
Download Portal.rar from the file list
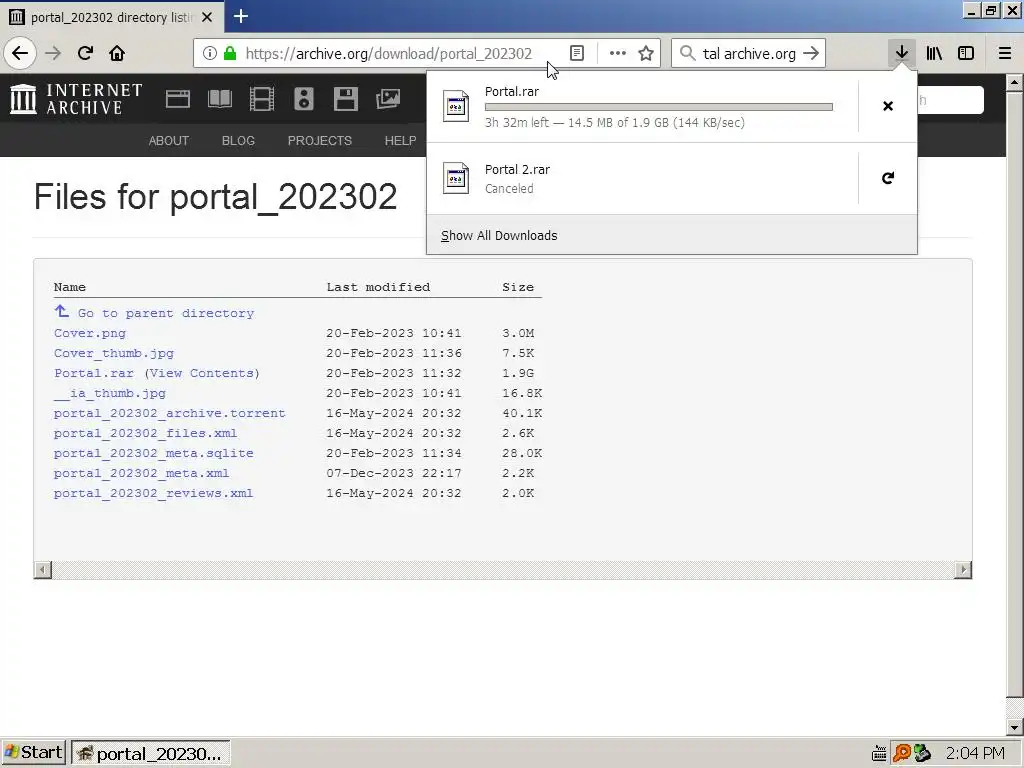[x=93, y=373]
